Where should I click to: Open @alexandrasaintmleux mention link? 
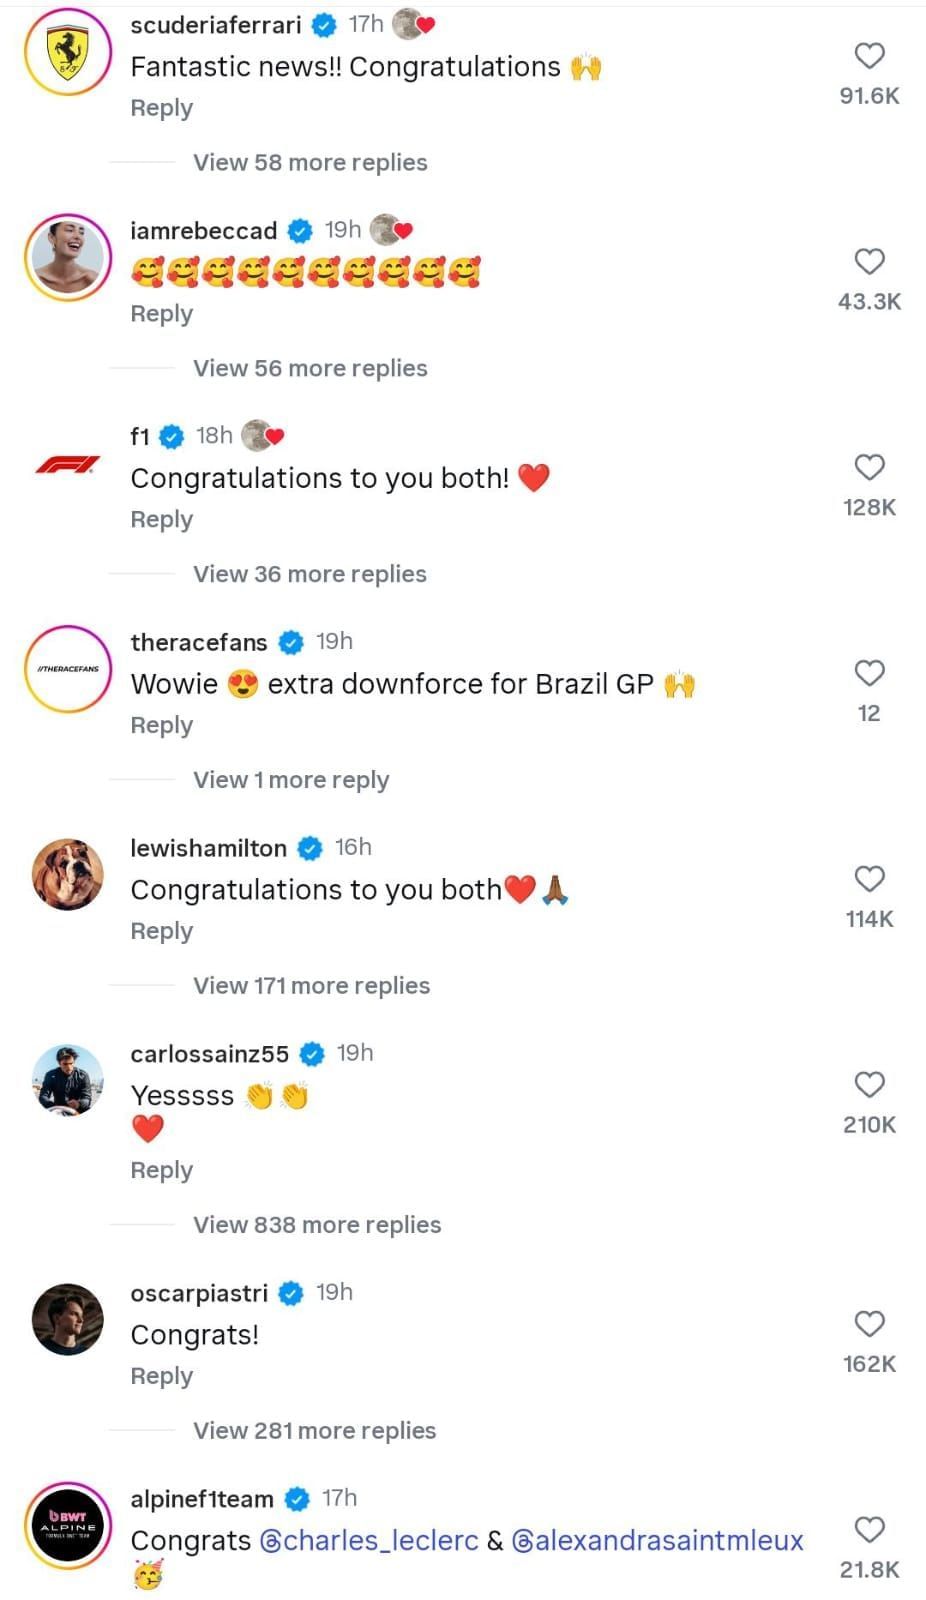(x=657, y=1540)
